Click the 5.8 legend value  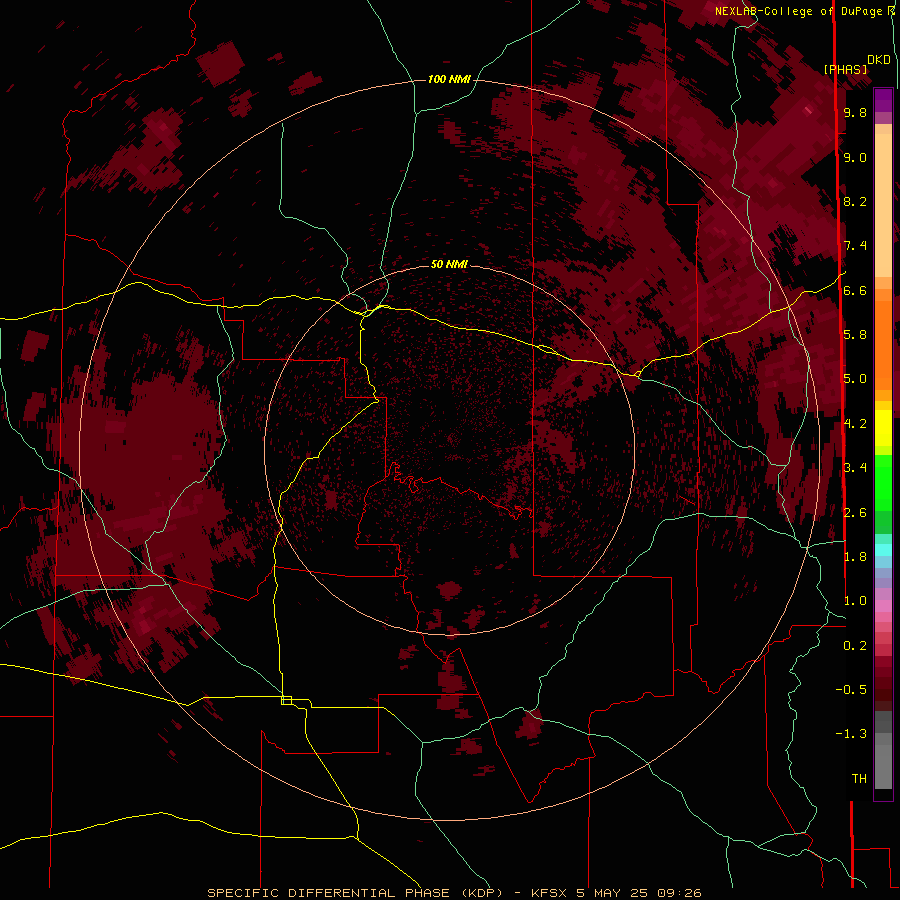[x=855, y=335]
